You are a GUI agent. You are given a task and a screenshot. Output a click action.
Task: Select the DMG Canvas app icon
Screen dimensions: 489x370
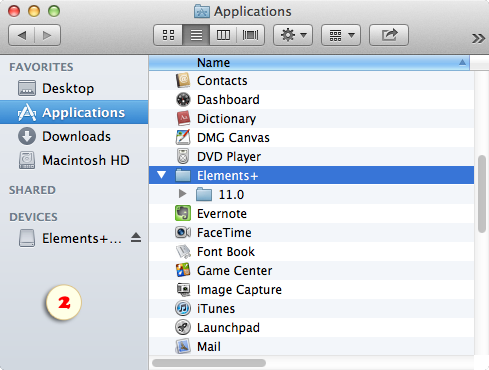(183, 137)
